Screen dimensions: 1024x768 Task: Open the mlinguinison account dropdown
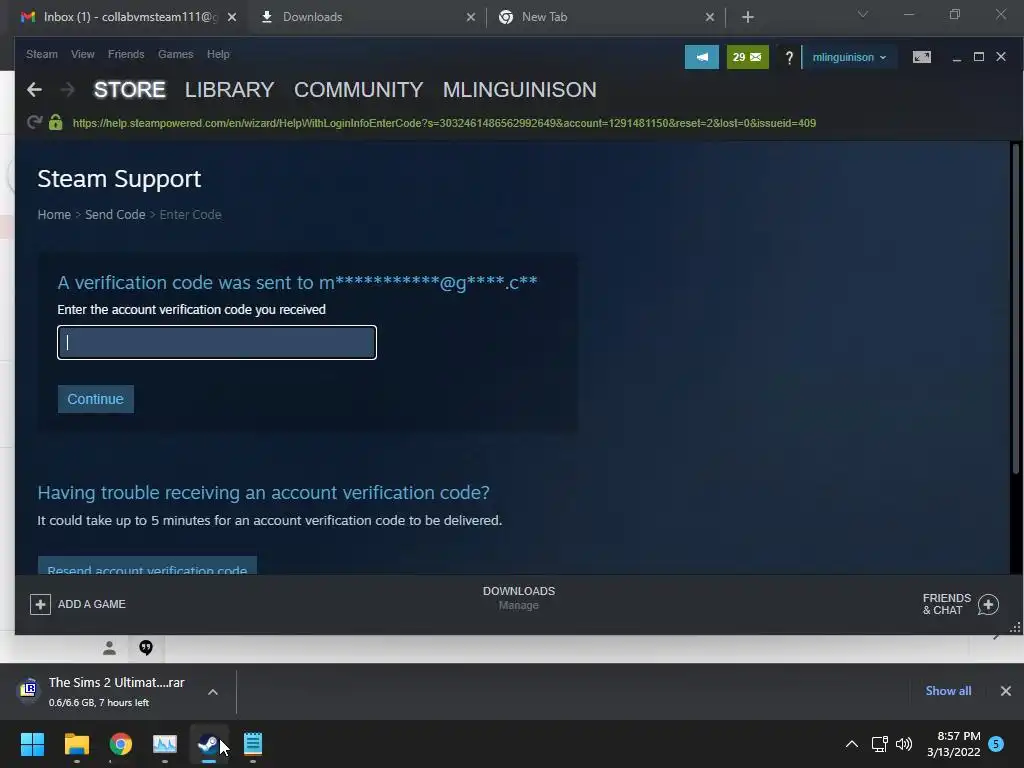849,57
